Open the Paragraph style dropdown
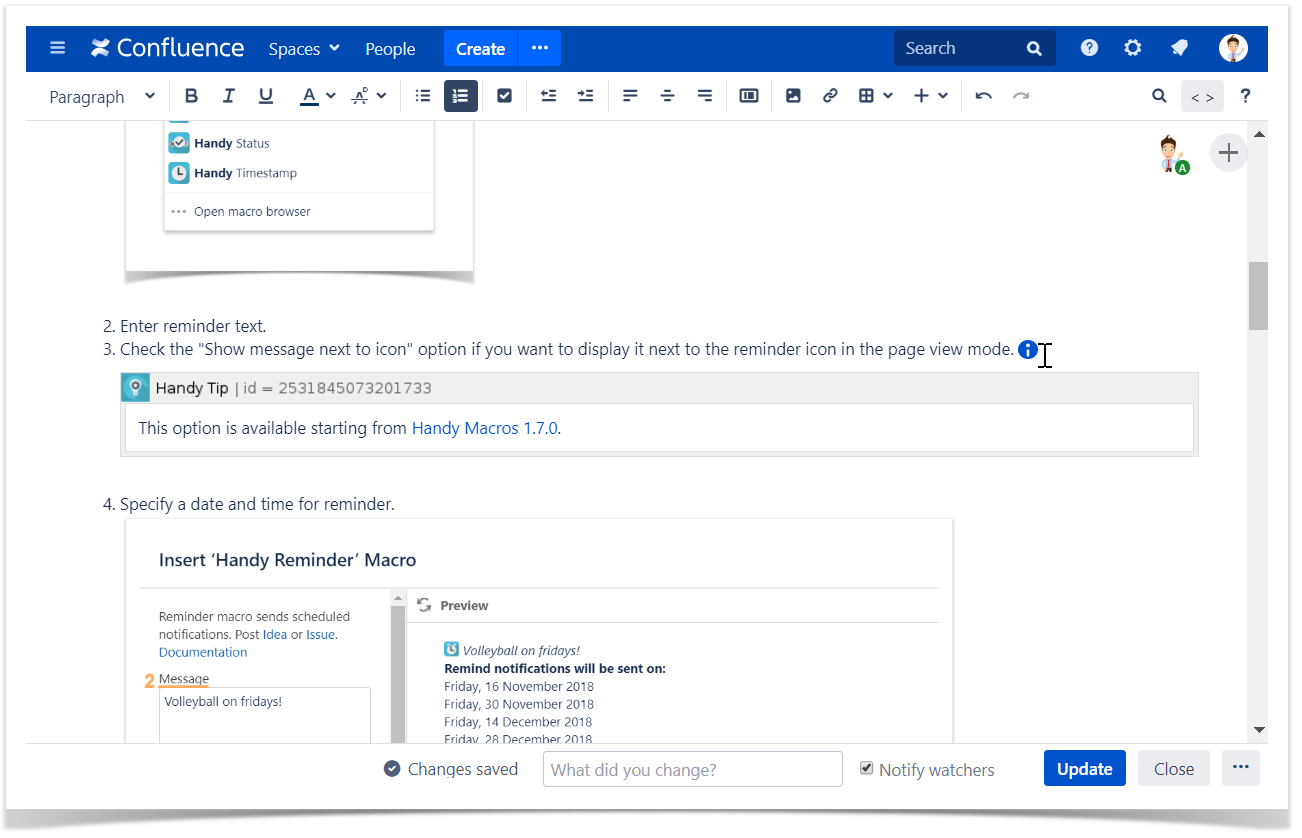 click(x=102, y=96)
